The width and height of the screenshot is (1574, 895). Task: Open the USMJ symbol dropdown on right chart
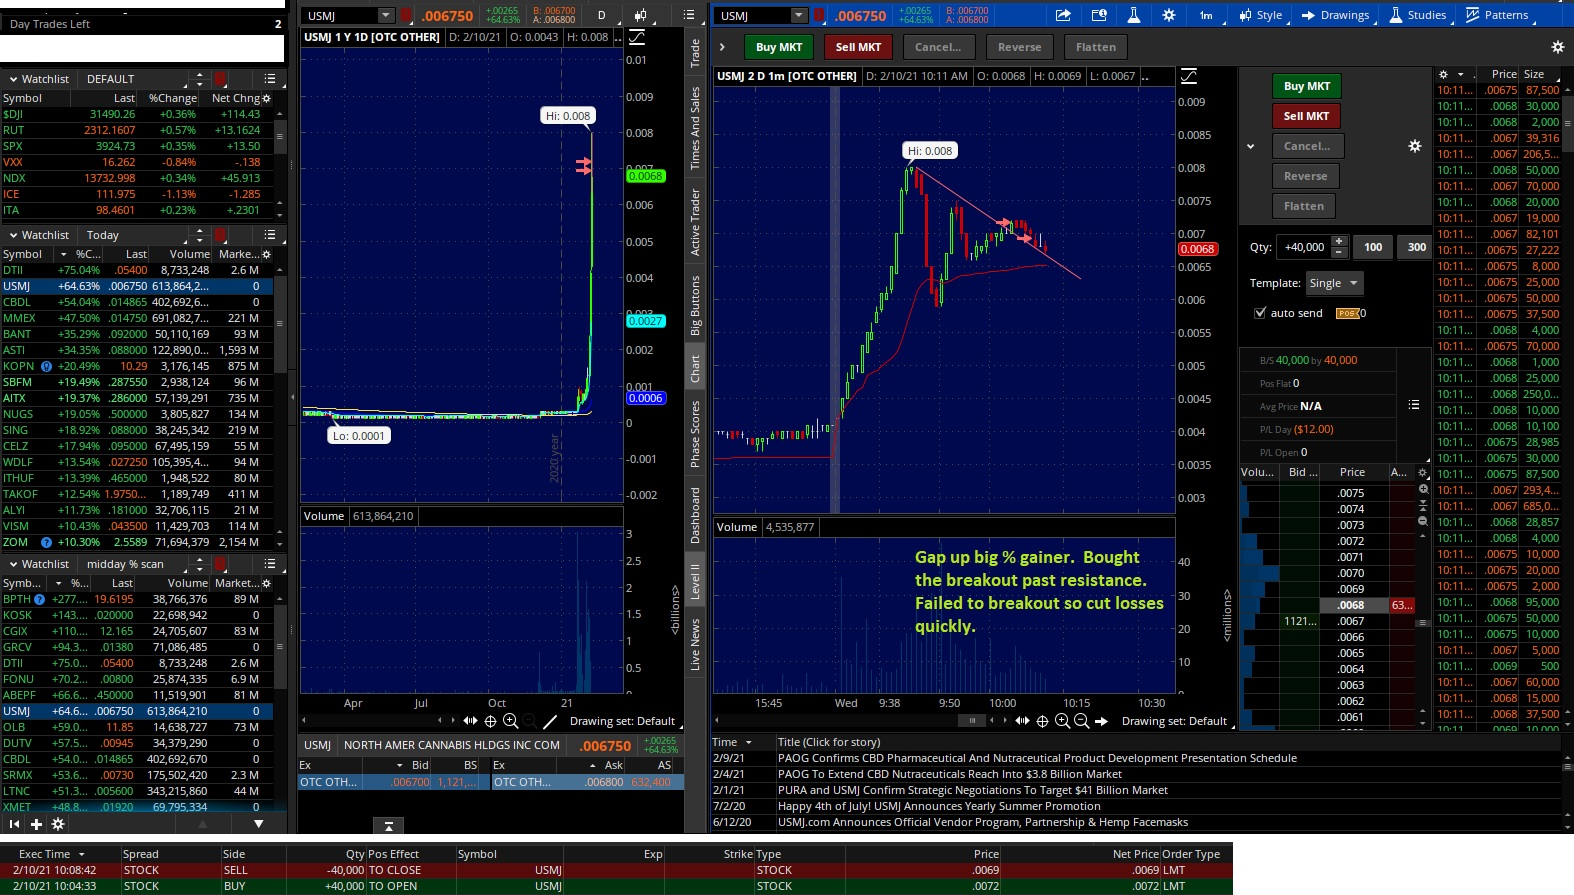[798, 15]
